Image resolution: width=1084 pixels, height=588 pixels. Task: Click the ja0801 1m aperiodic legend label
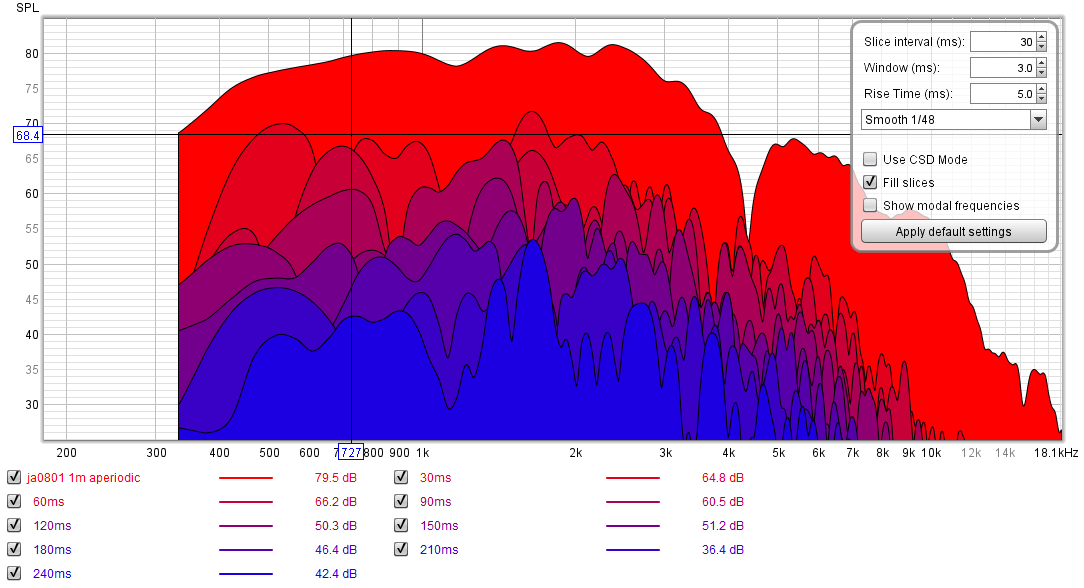pyautogui.click(x=84, y=477)
